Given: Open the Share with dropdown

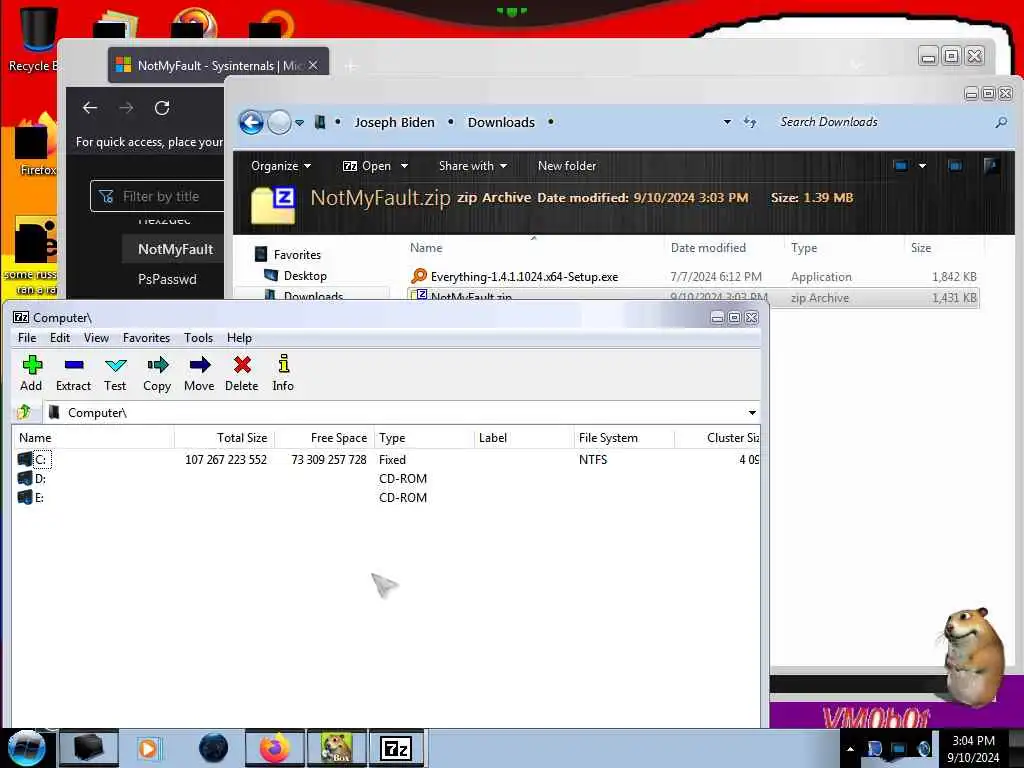Looking at the screenshot, I should tap(473, 166).
